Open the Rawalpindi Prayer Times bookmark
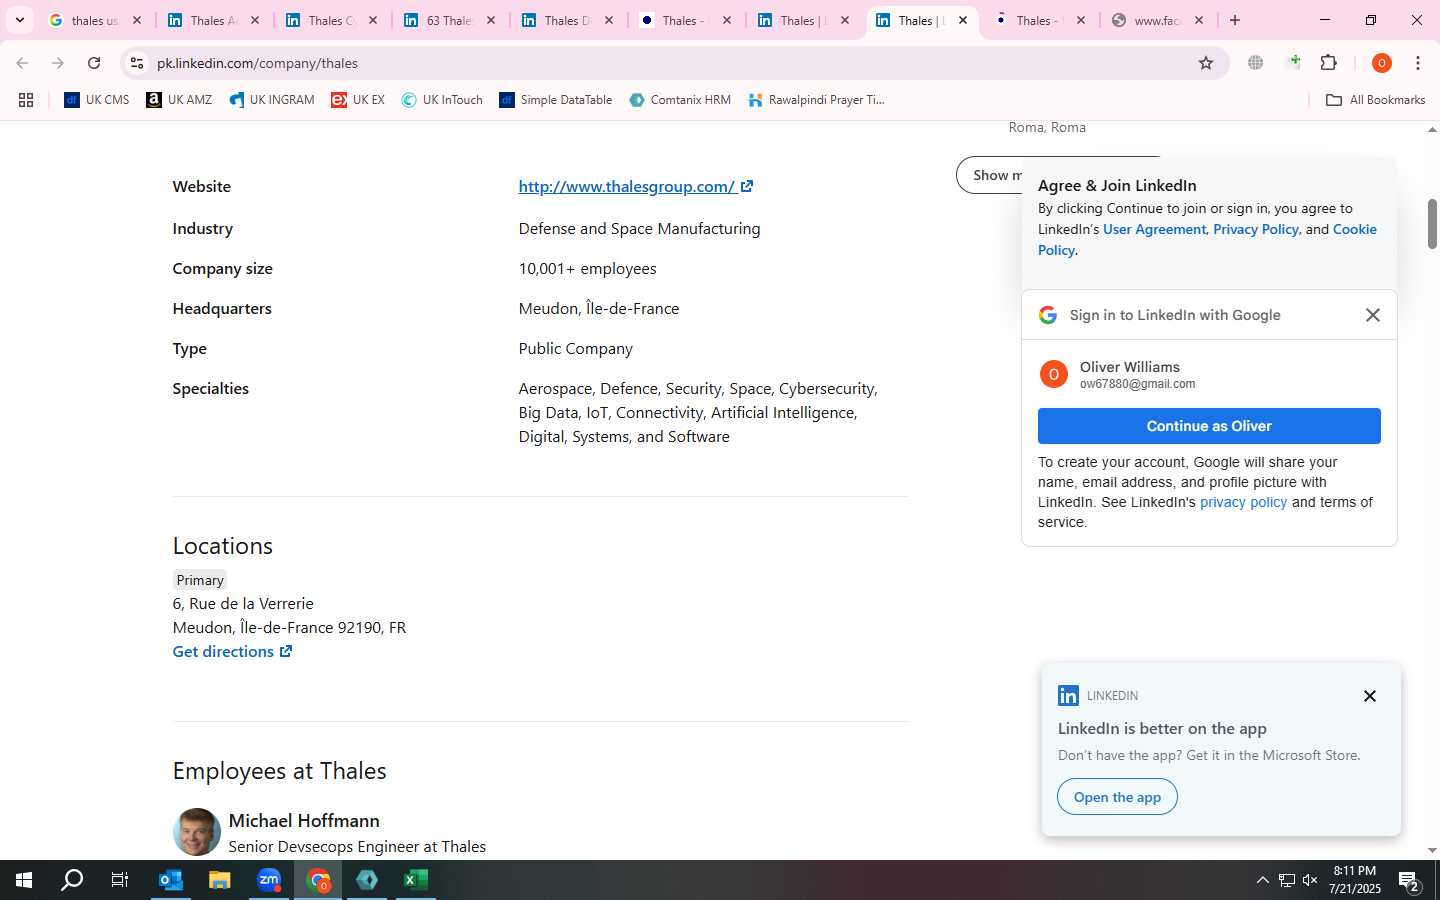This screenshot has height=900, width=1440. click(x=817, y=100)
